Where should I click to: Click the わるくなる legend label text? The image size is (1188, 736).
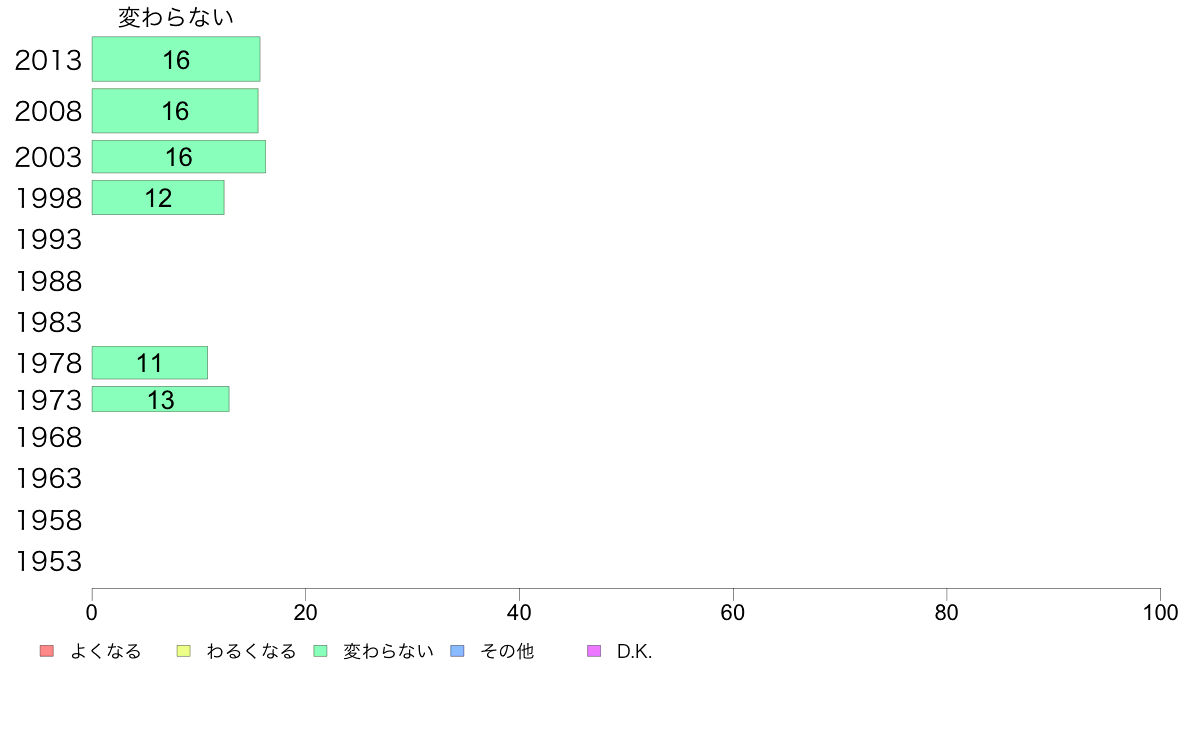tap(251, 652)
